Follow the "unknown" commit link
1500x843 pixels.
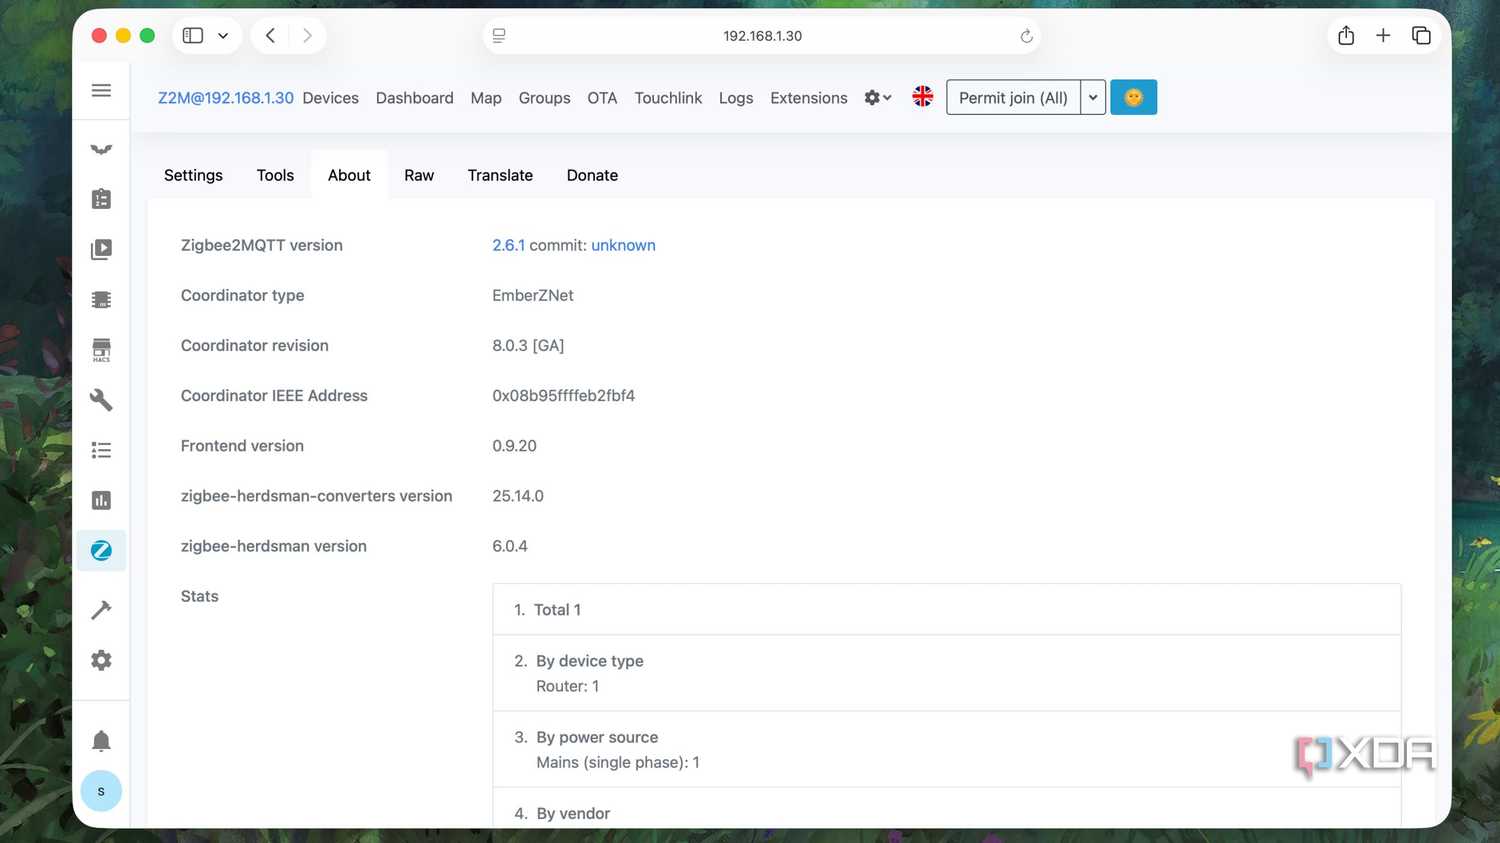click(623, 245)
